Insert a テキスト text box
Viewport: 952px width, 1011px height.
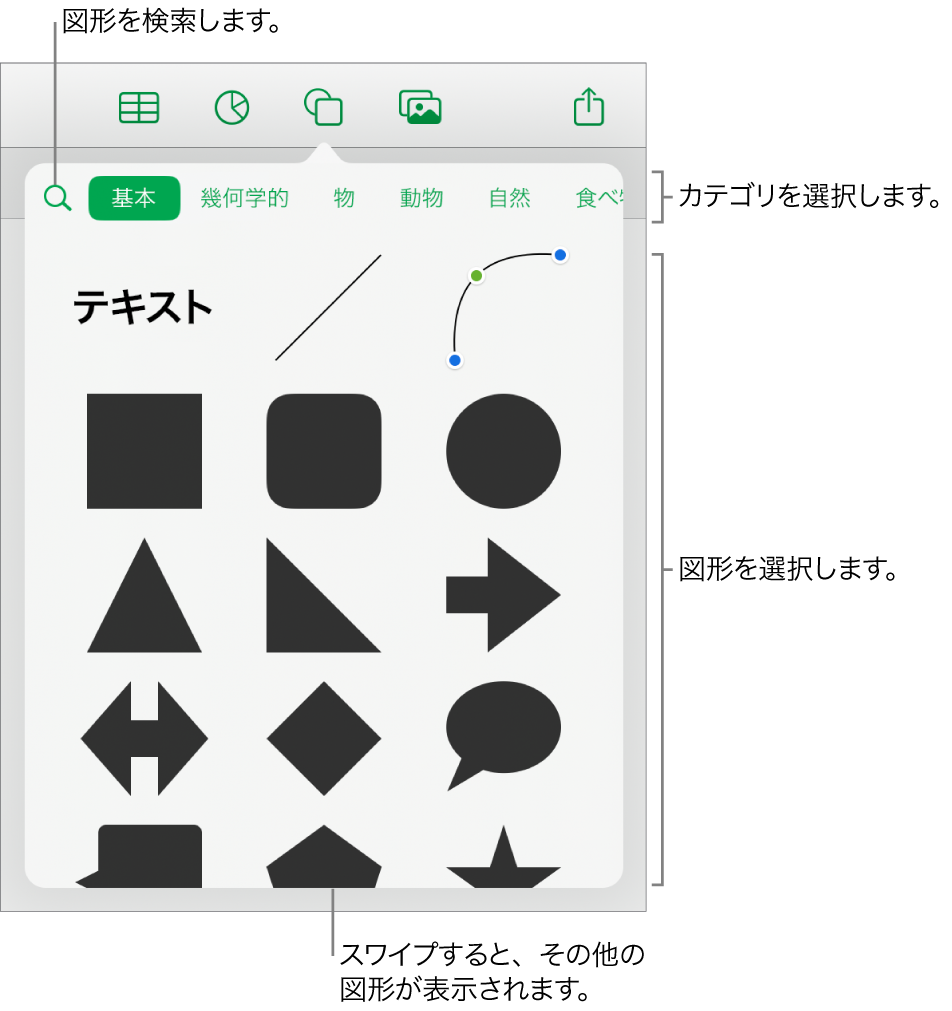click(143, 307)
